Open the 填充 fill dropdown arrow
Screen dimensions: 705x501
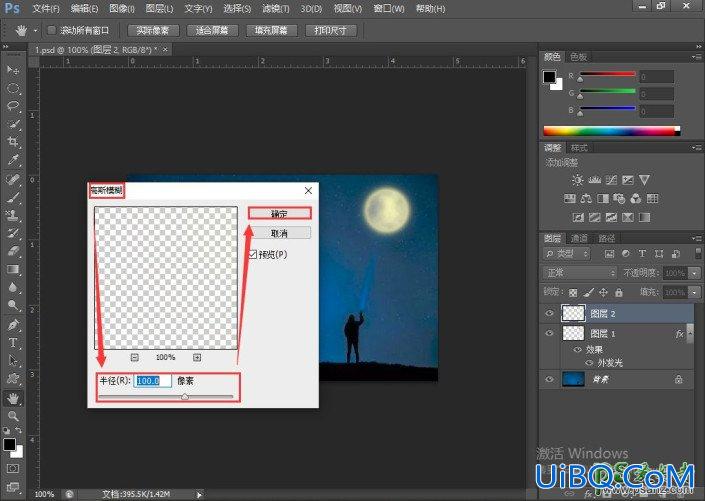point(696,293)
